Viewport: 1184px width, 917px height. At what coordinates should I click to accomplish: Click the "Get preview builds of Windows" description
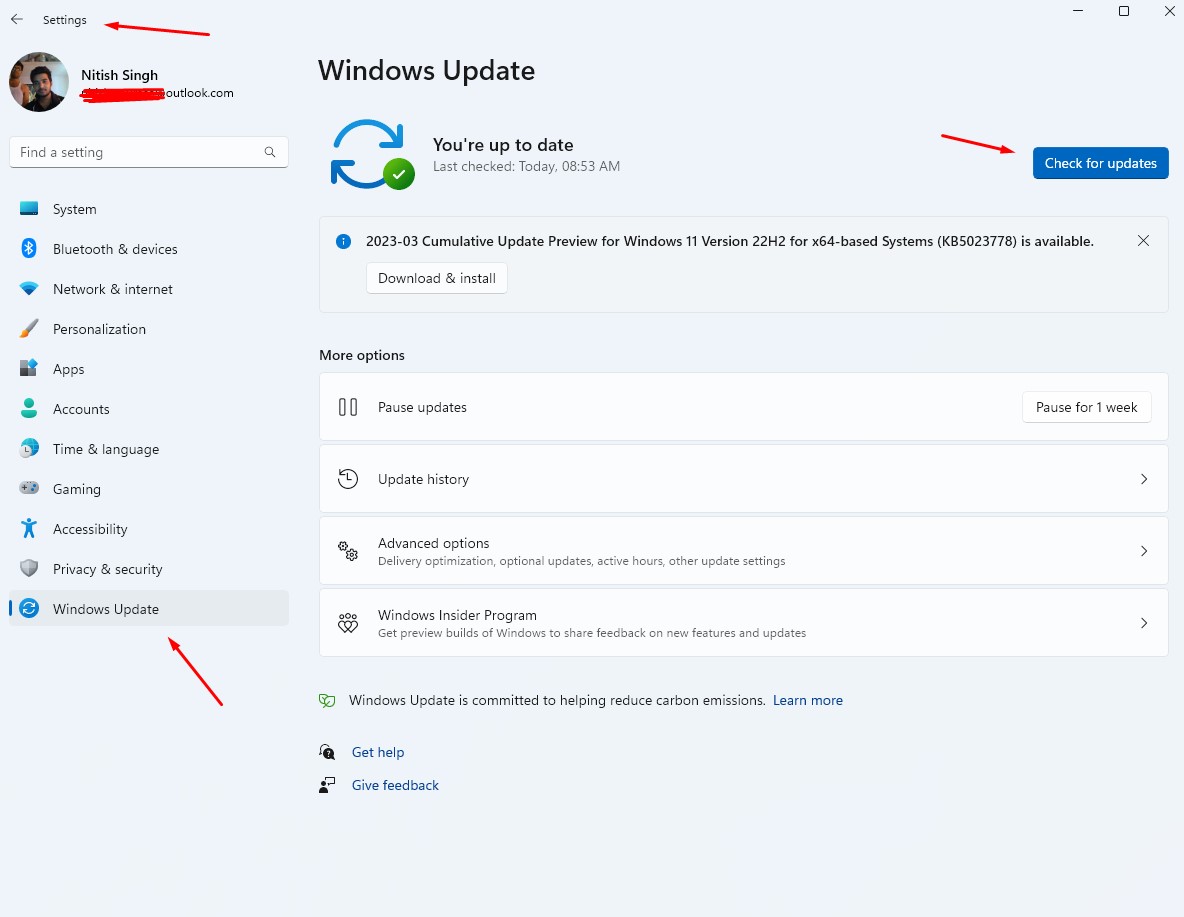(592, 633)
